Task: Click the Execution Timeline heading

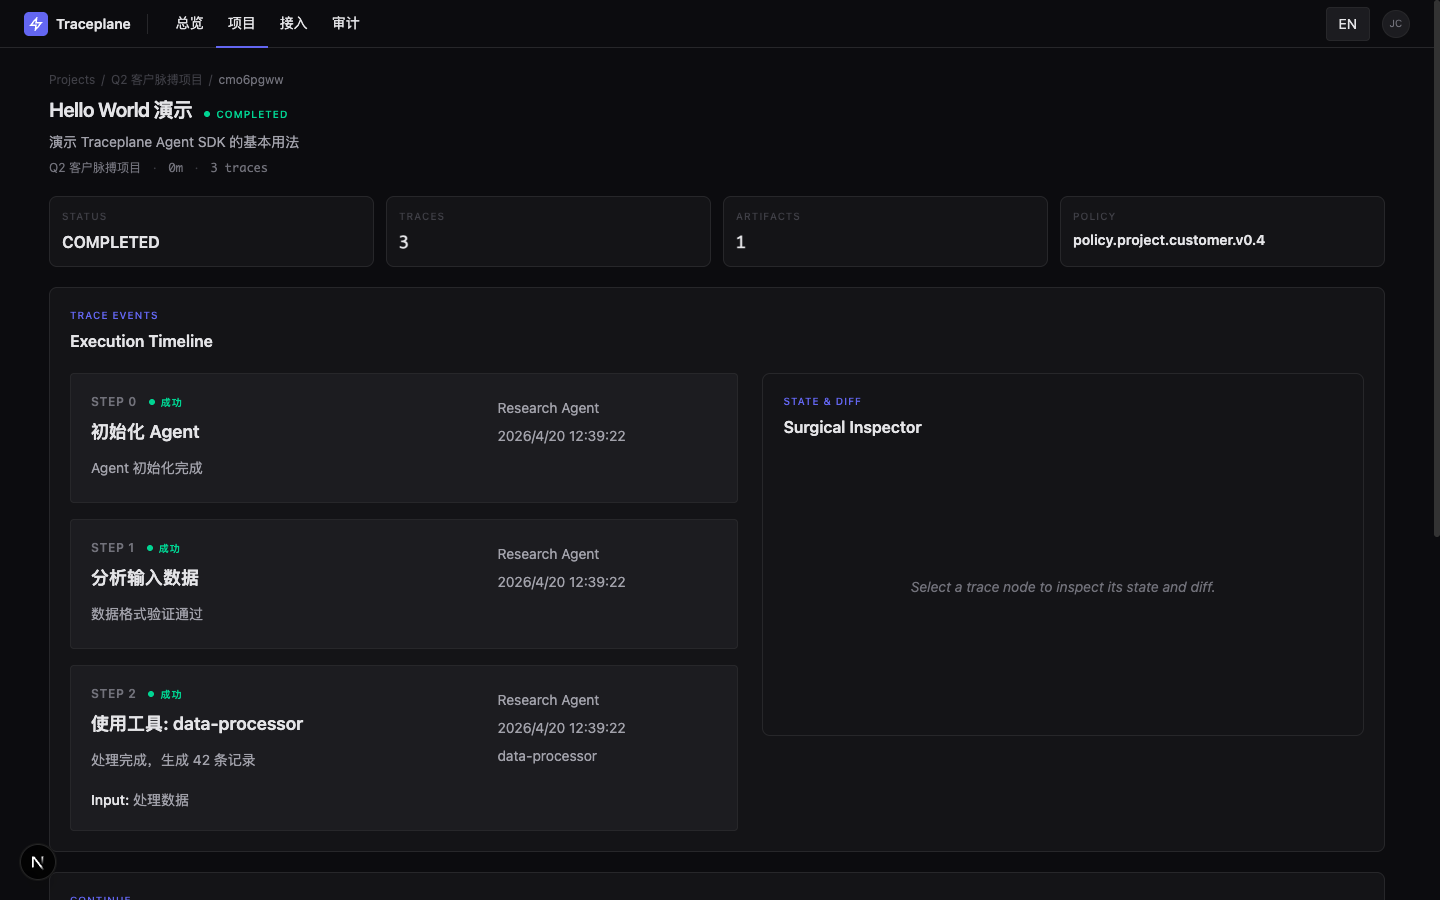Action: coord(141,341)
